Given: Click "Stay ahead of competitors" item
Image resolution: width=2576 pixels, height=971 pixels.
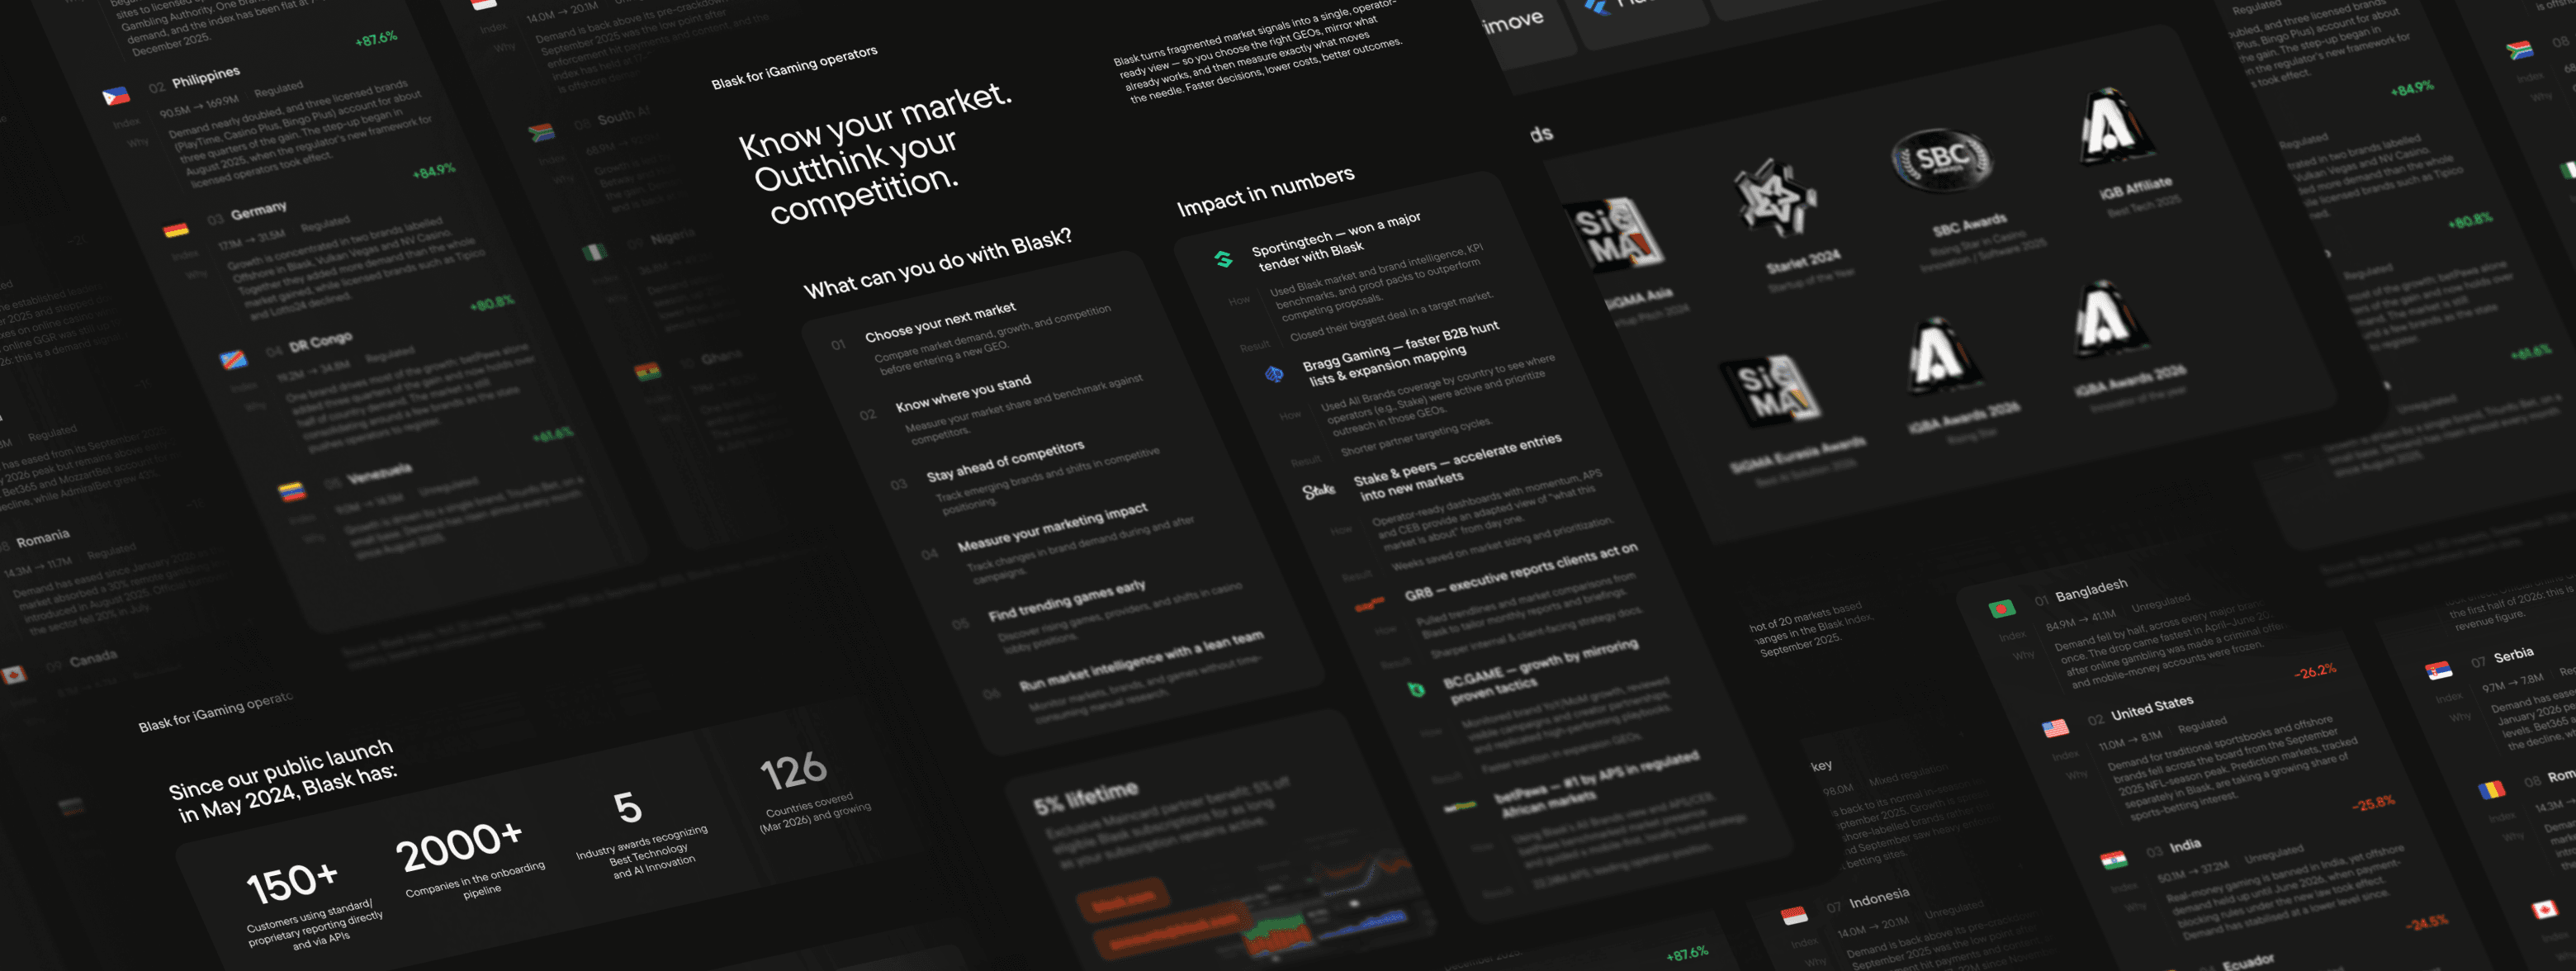Looking at the screenshot, I should [x=1005, y=460].
